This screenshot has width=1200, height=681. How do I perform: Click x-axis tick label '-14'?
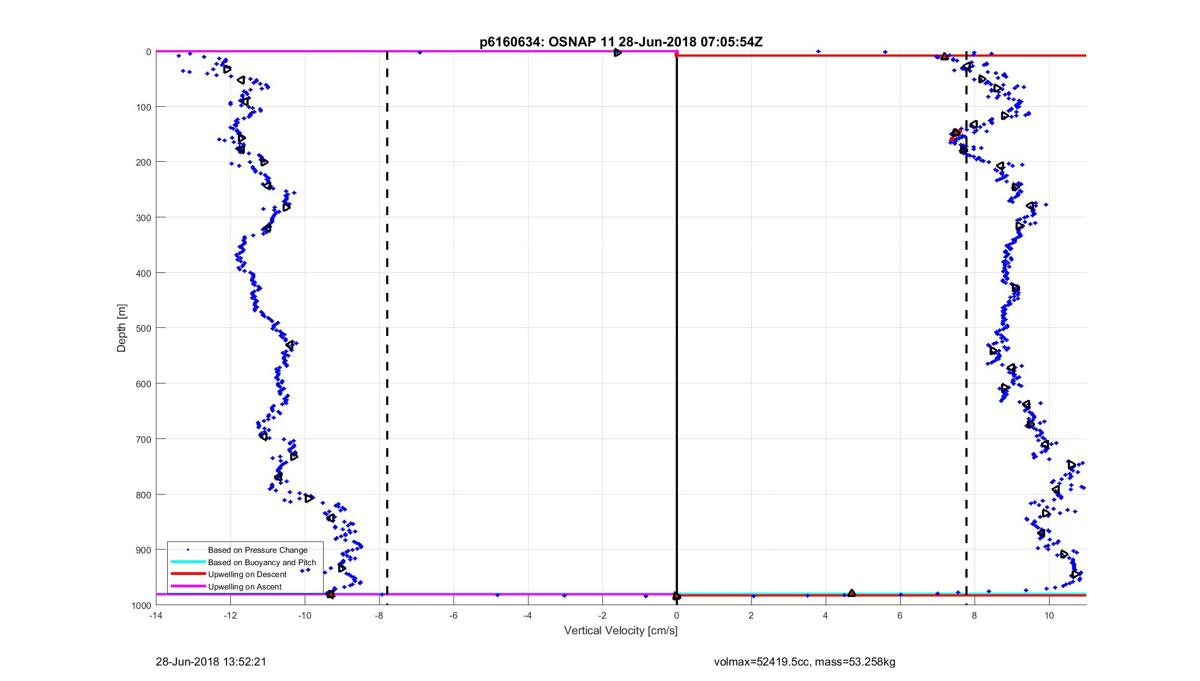[155, 616]
